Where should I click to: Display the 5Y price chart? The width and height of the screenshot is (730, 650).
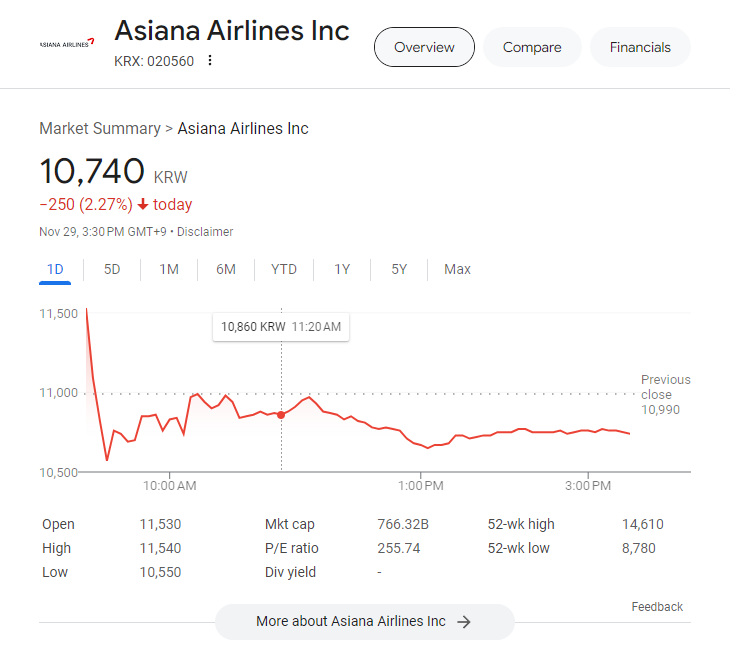[399, 269]
